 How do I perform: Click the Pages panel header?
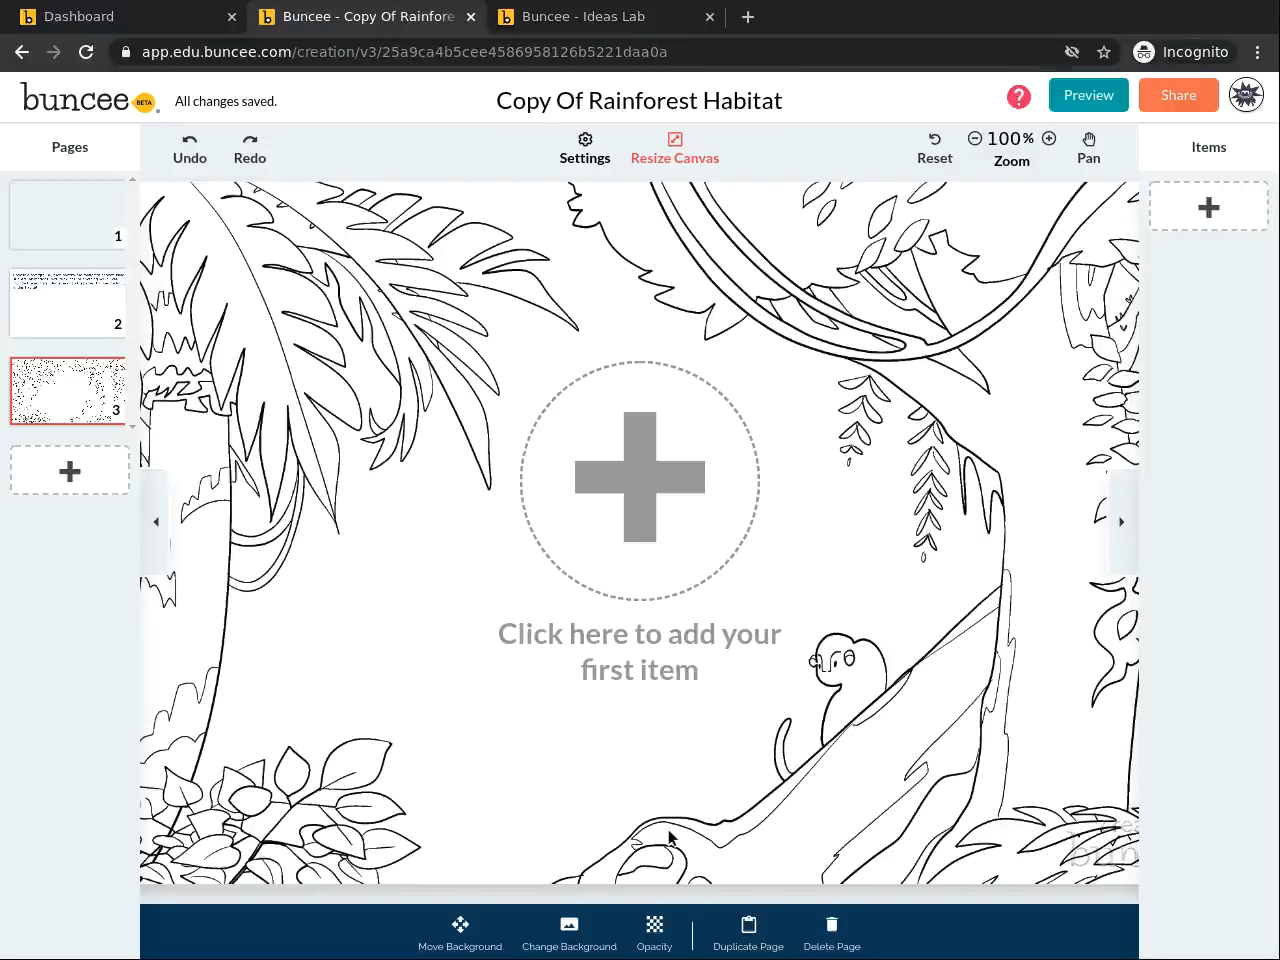click(70, 147)
